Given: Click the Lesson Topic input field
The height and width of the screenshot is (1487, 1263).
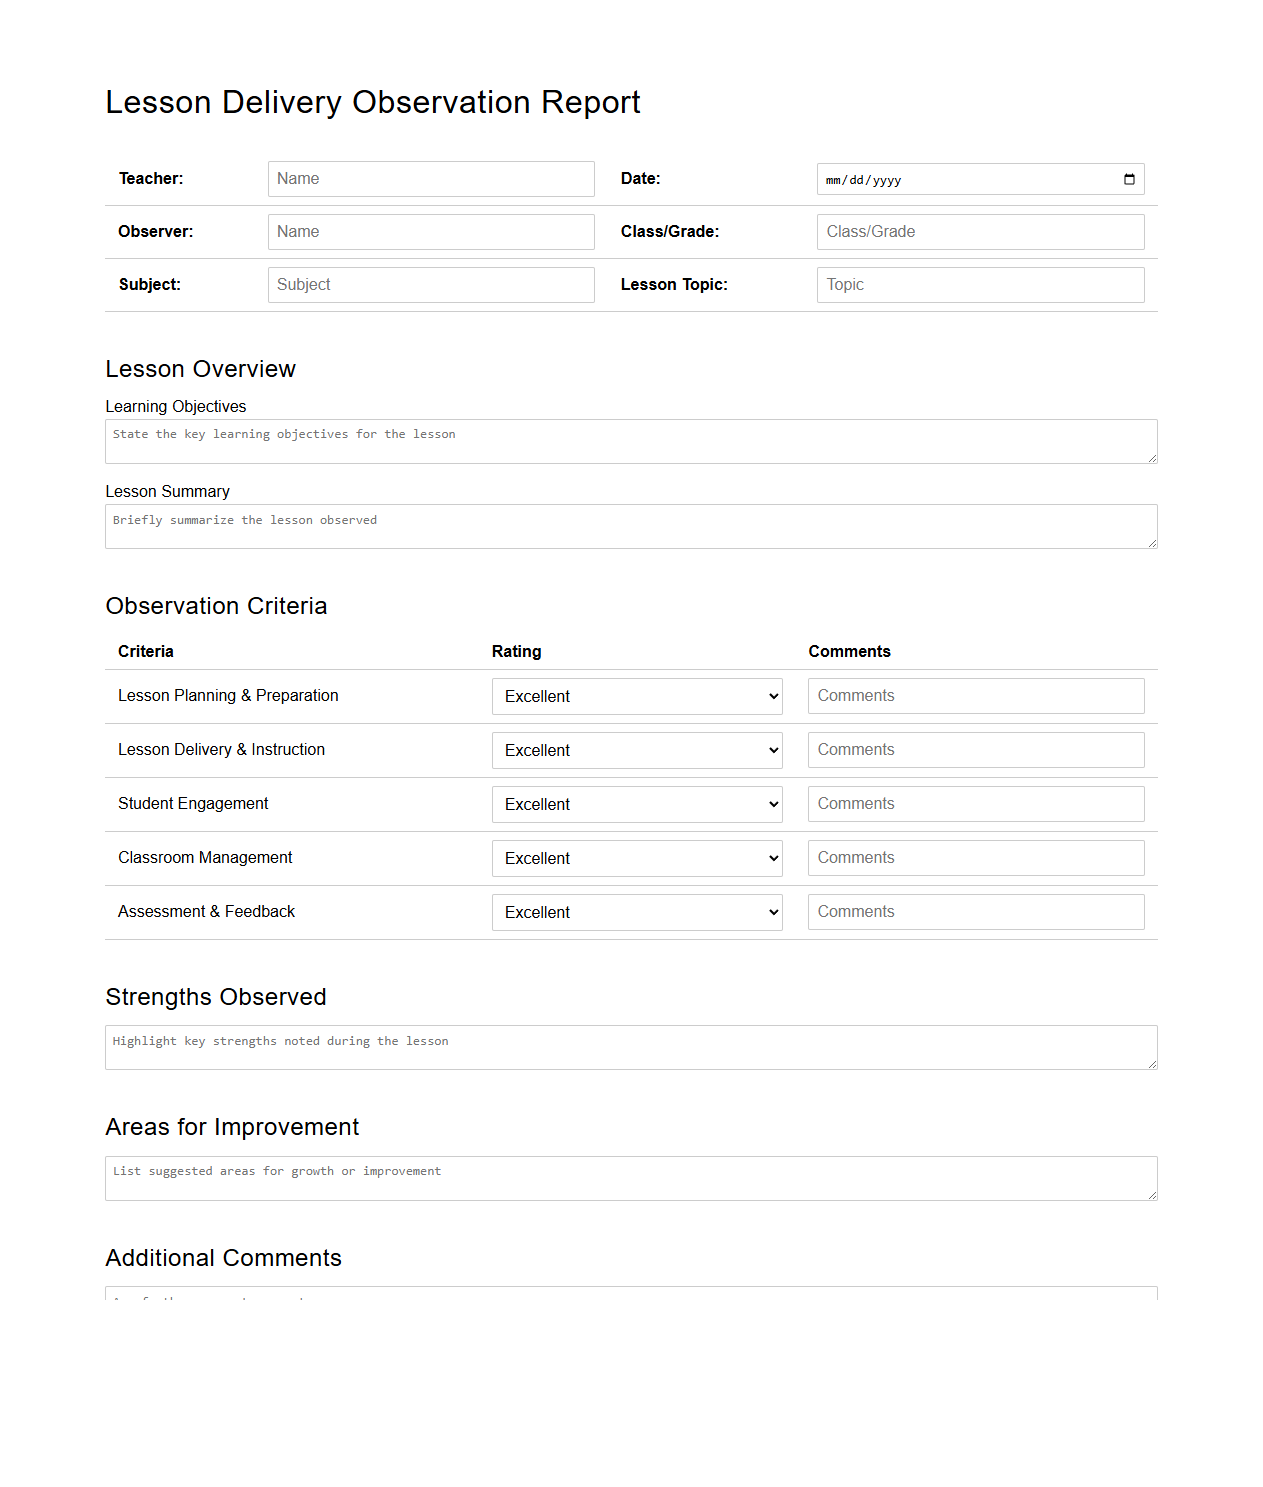Looking at the screenshot, I should click(979, 284).
